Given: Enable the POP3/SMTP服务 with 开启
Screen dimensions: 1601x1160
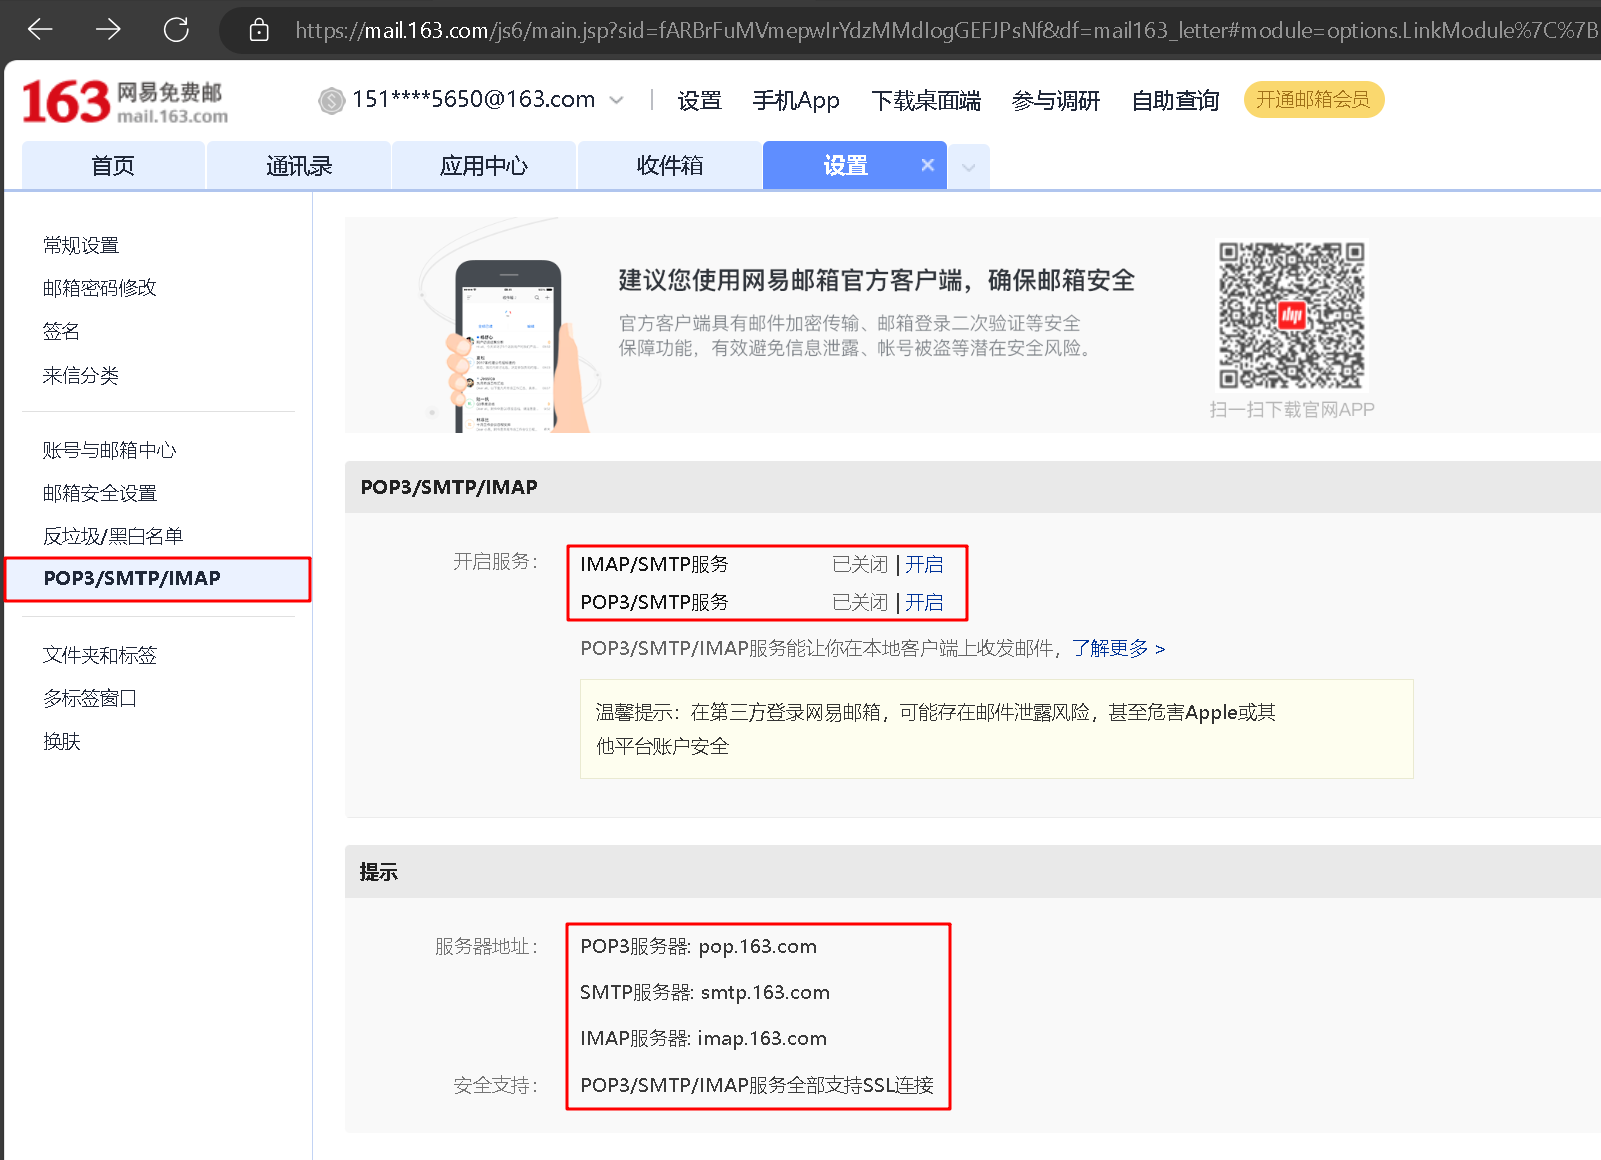Looking at the screenshot, I should pos(925,602).
